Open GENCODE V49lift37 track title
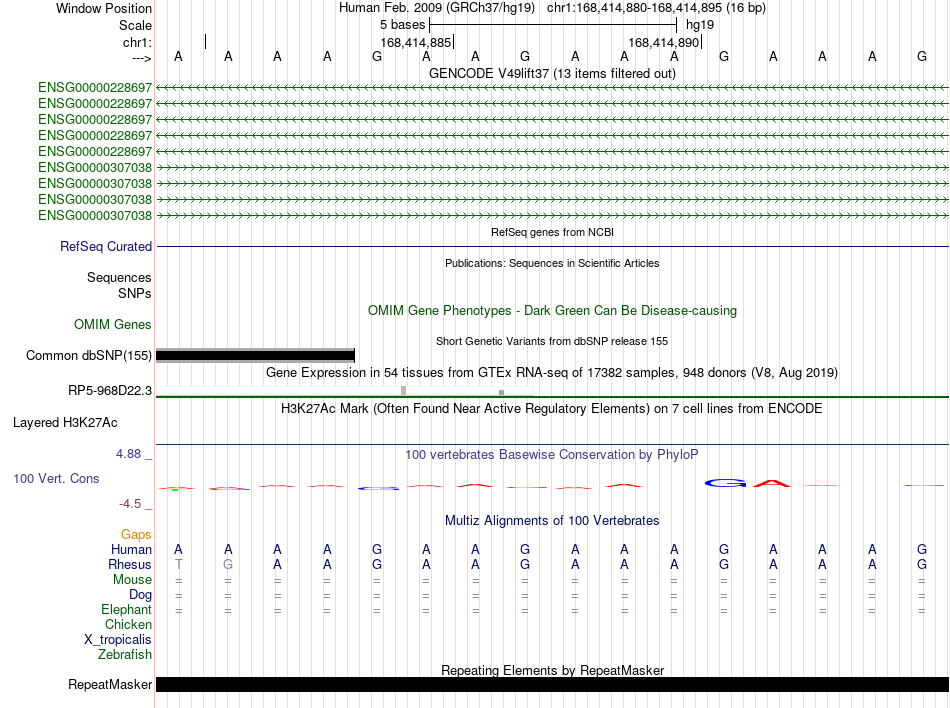The image size is (950, 708). [552, 73]
